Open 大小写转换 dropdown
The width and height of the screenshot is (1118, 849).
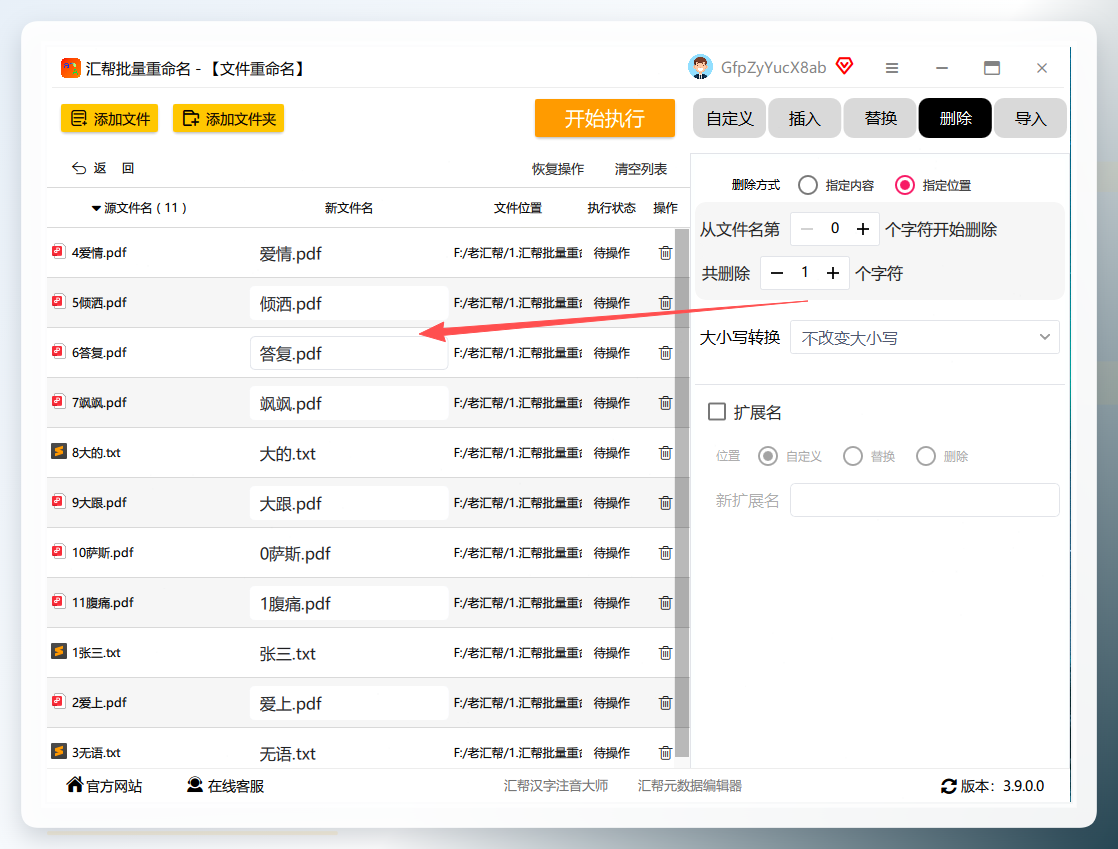point(925,338)
